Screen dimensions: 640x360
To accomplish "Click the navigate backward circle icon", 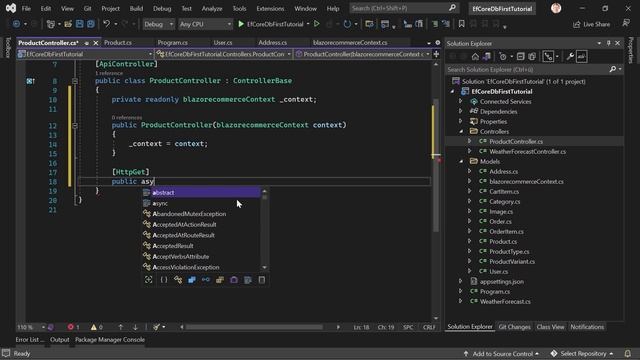I will (16, 24).
